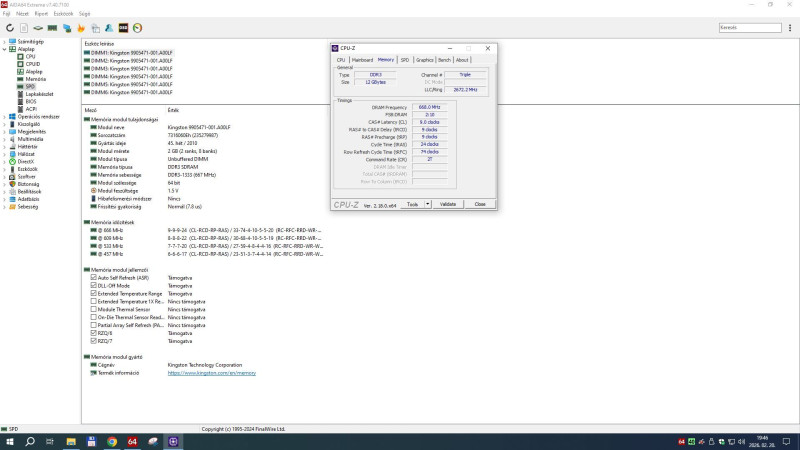Click the Mező column header
The height and width of the screenshot is (450, 800).
click(91, 110)
